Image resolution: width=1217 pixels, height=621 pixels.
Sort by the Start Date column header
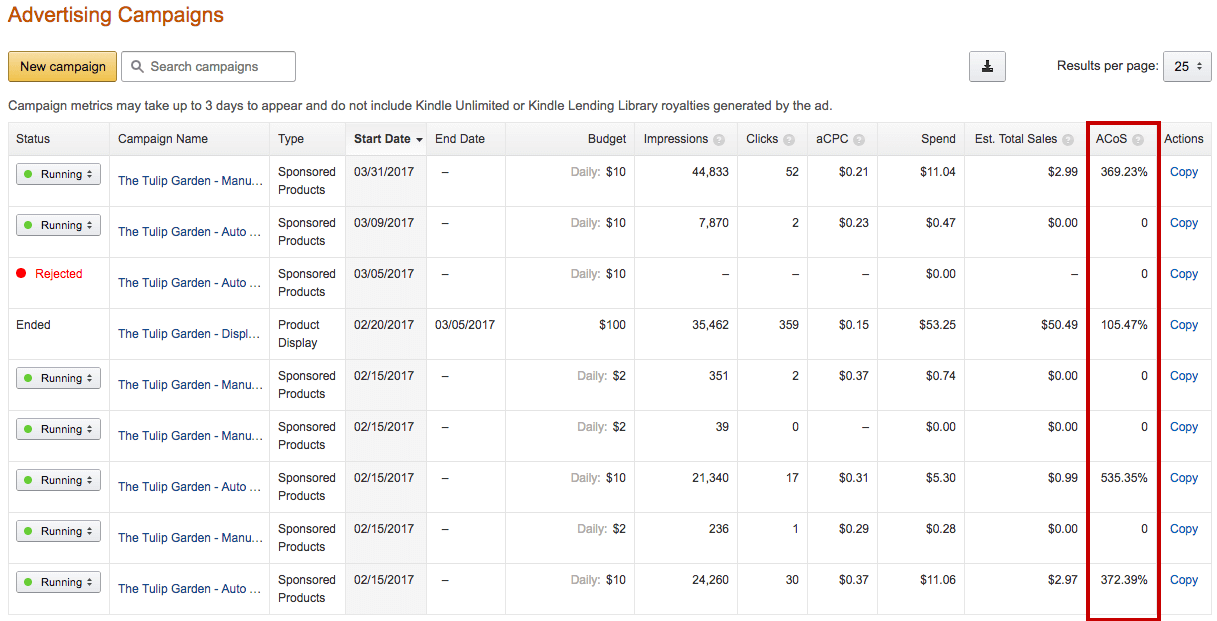click(388, 139)
